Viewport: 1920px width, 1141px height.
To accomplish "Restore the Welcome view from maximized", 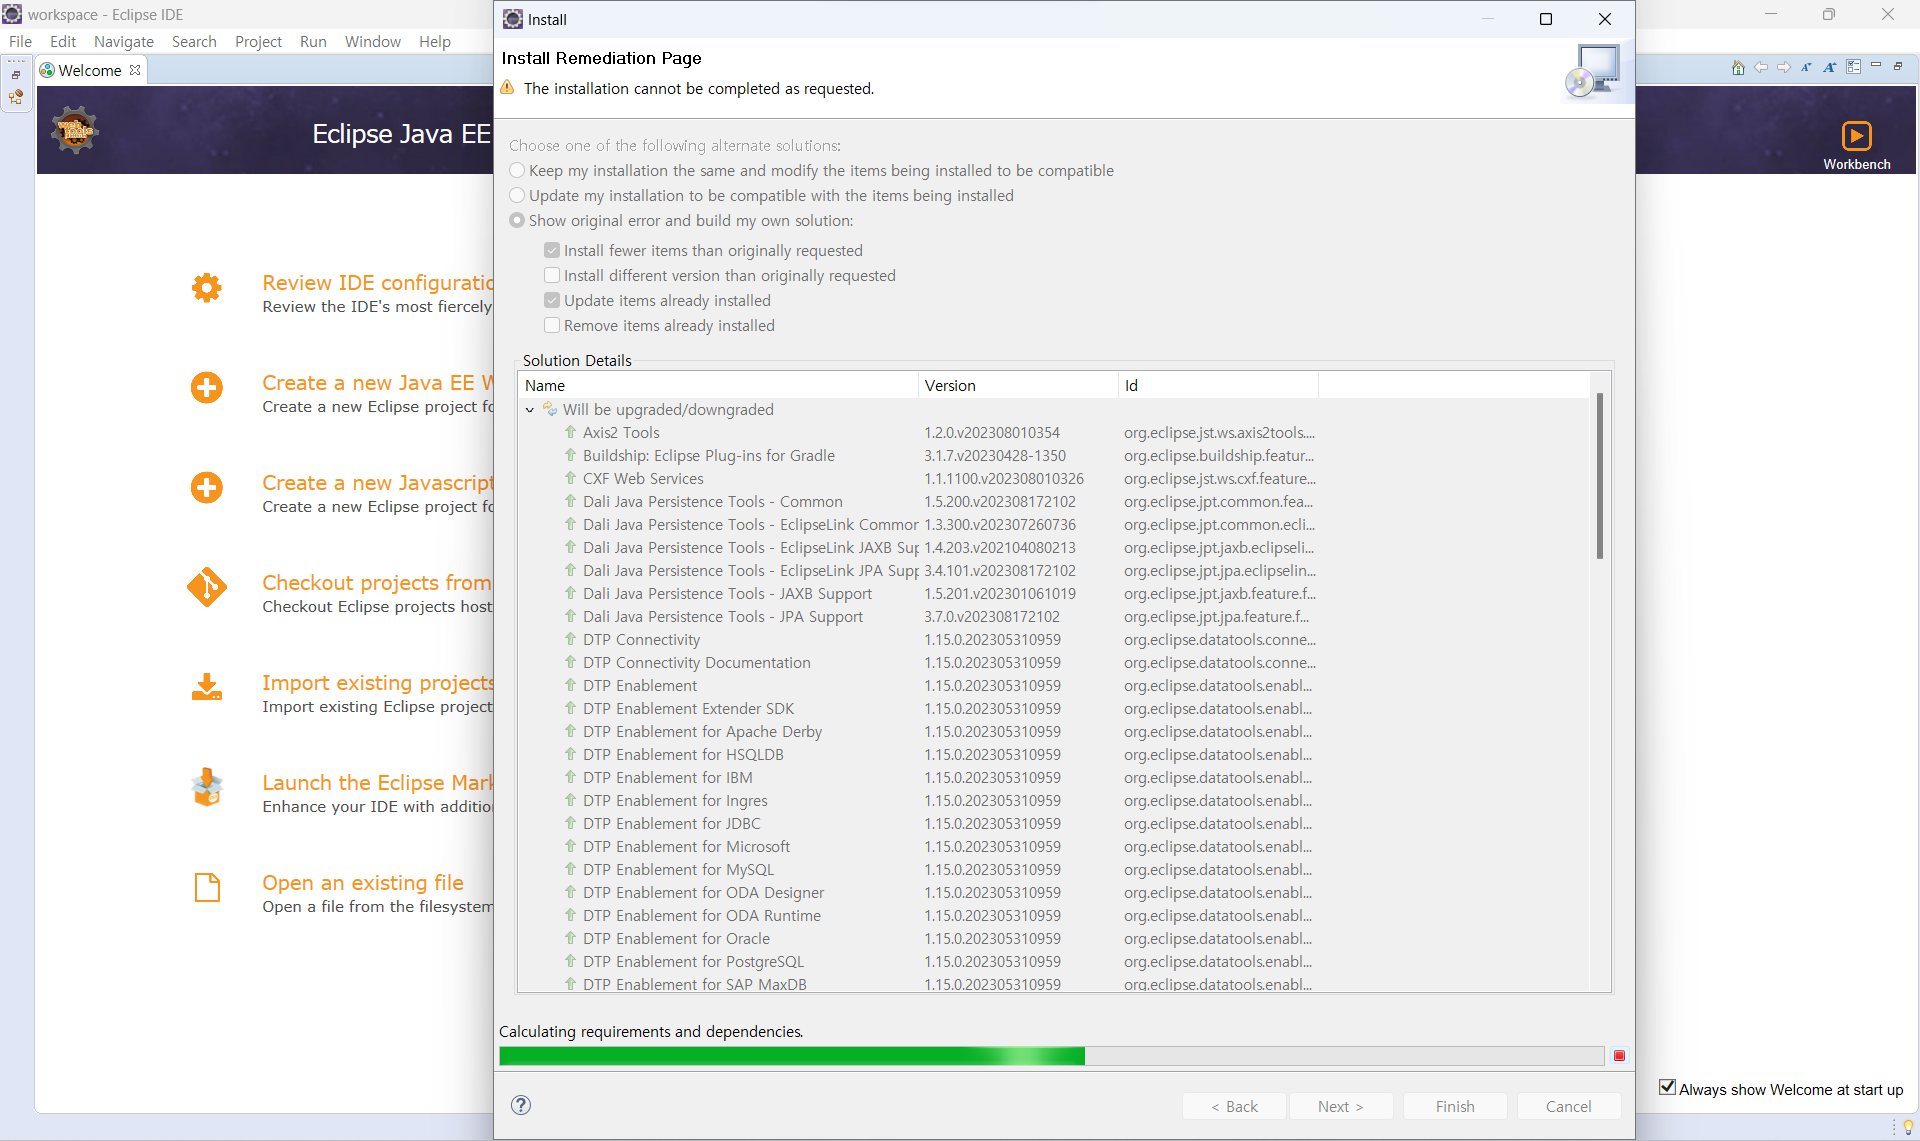I will tap(1898, 66).
